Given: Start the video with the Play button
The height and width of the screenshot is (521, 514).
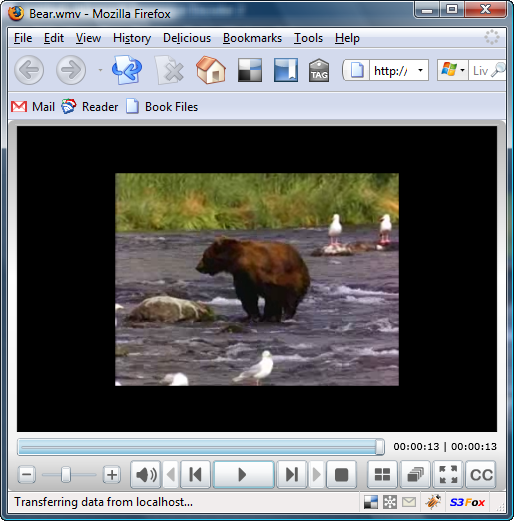Looking at the screenshot, I should pyautogui.click(x=243, y=475).
